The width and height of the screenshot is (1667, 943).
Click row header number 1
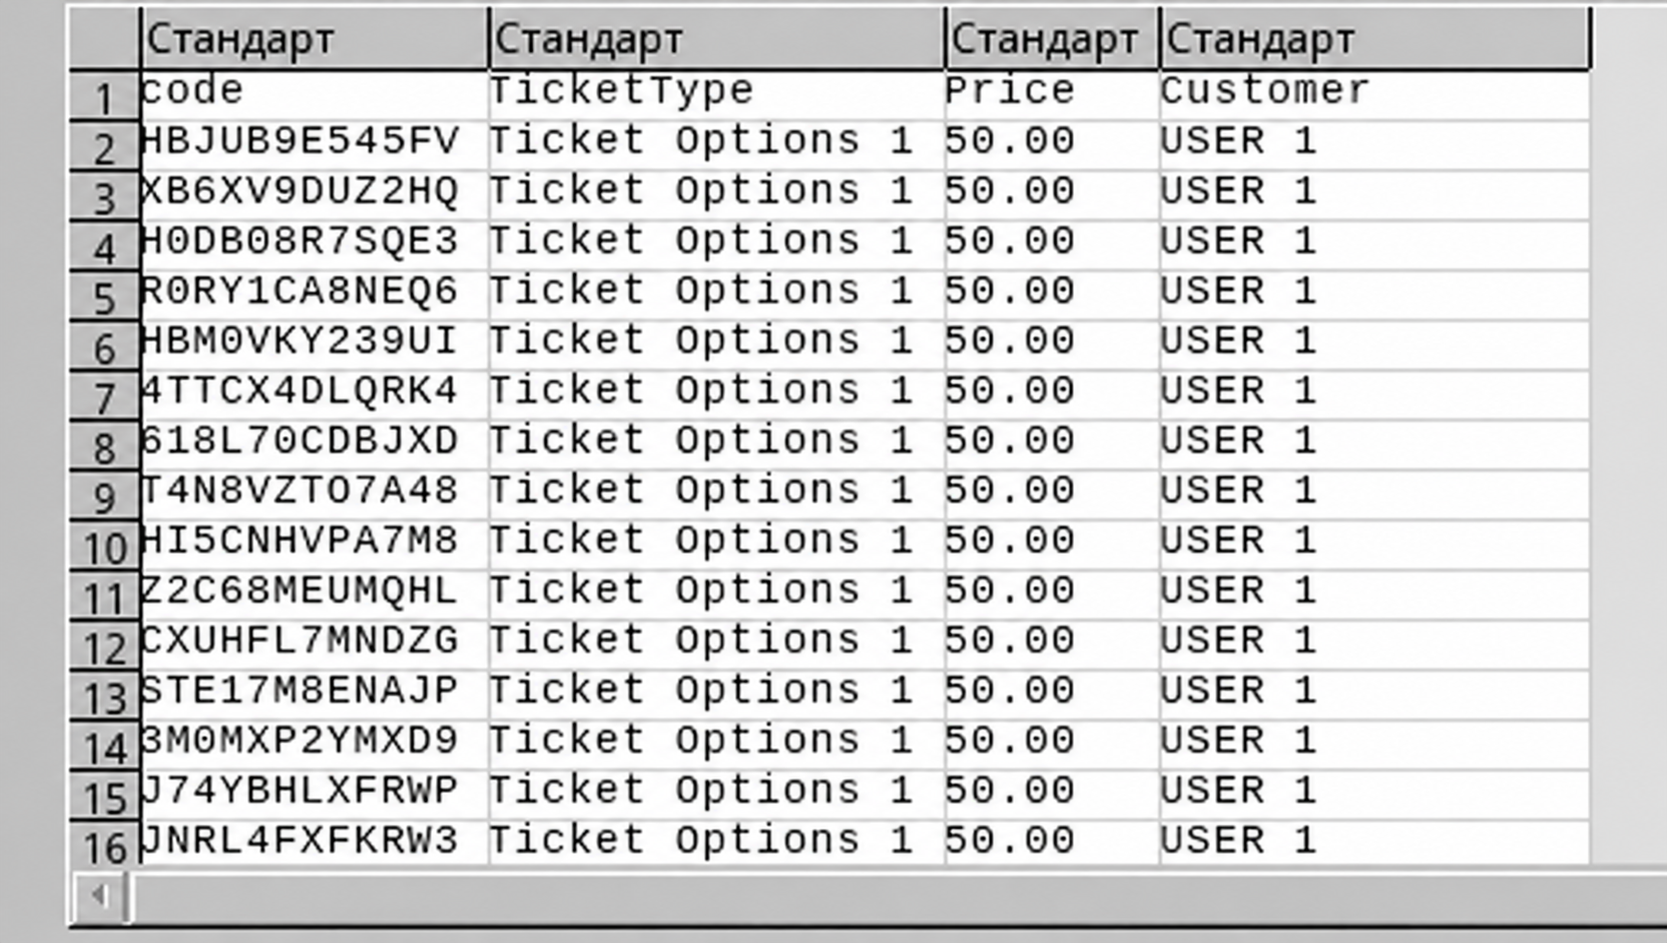point(105,97)
